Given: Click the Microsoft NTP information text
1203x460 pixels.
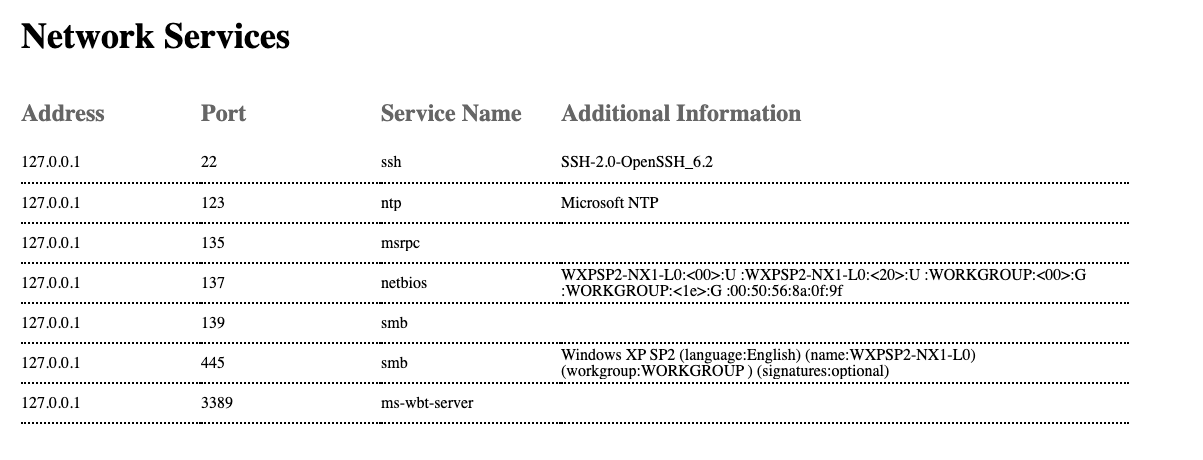Looking at the screenshot, I should click(609, 203).
